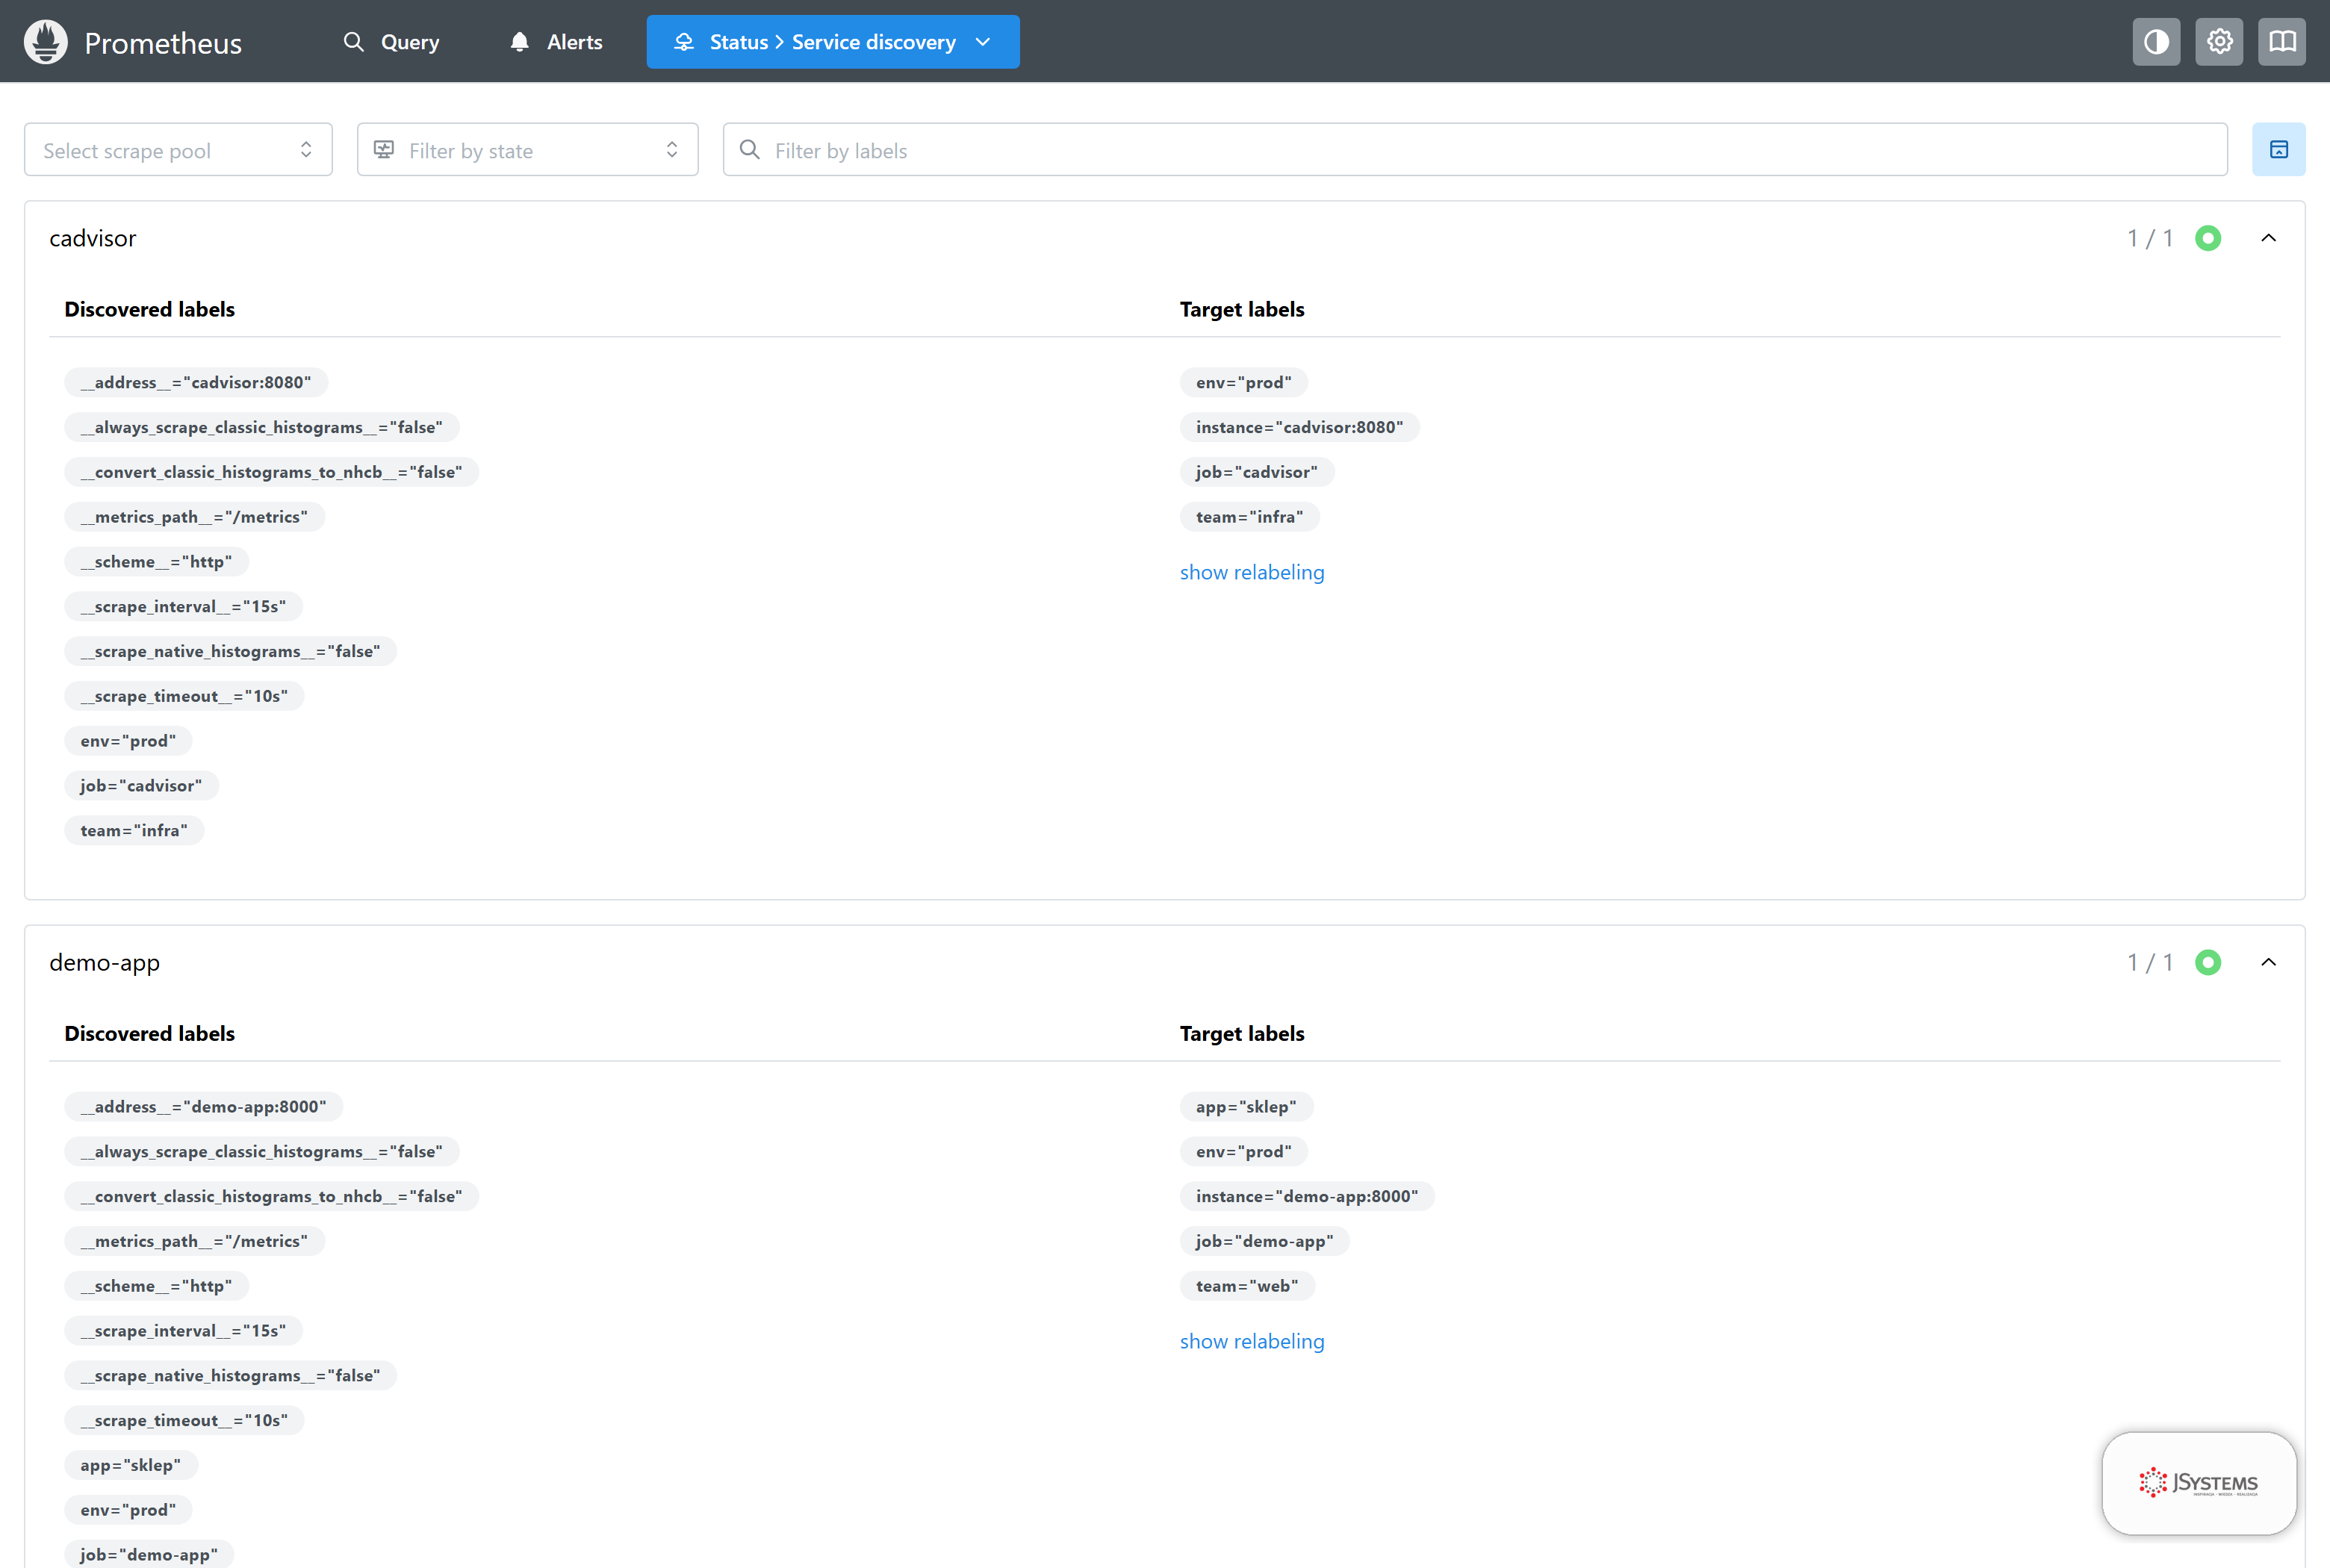This screenshot has width=2330, height=1568.
Task: Click the expand/collapse all pools icon button
Action: (x=2279, y=150)
